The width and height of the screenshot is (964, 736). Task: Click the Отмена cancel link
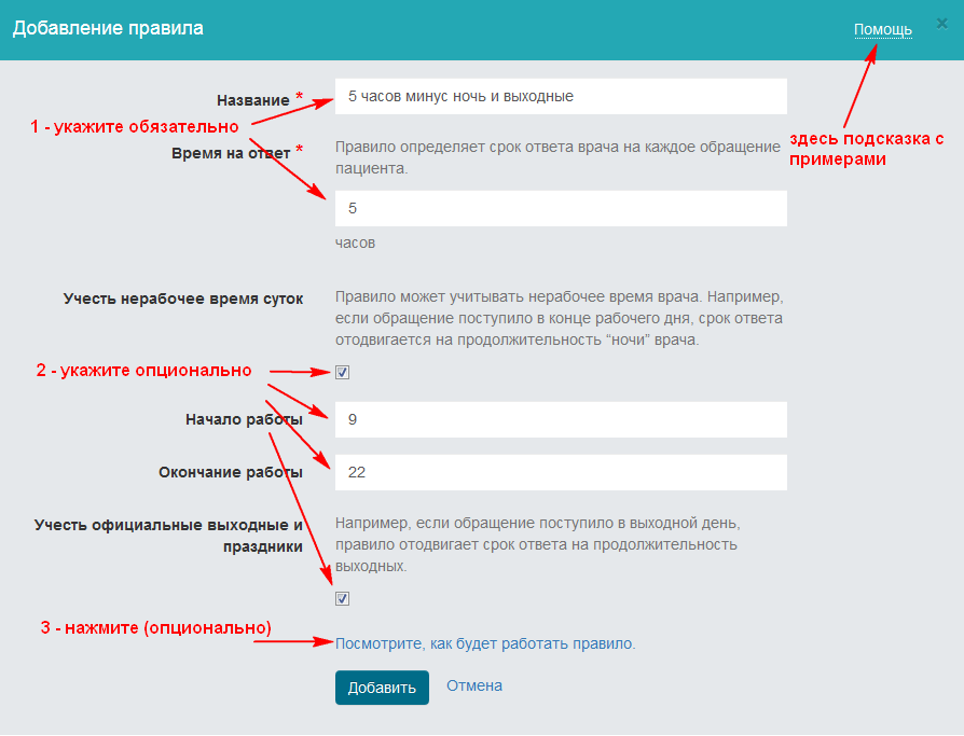[474, 686]
